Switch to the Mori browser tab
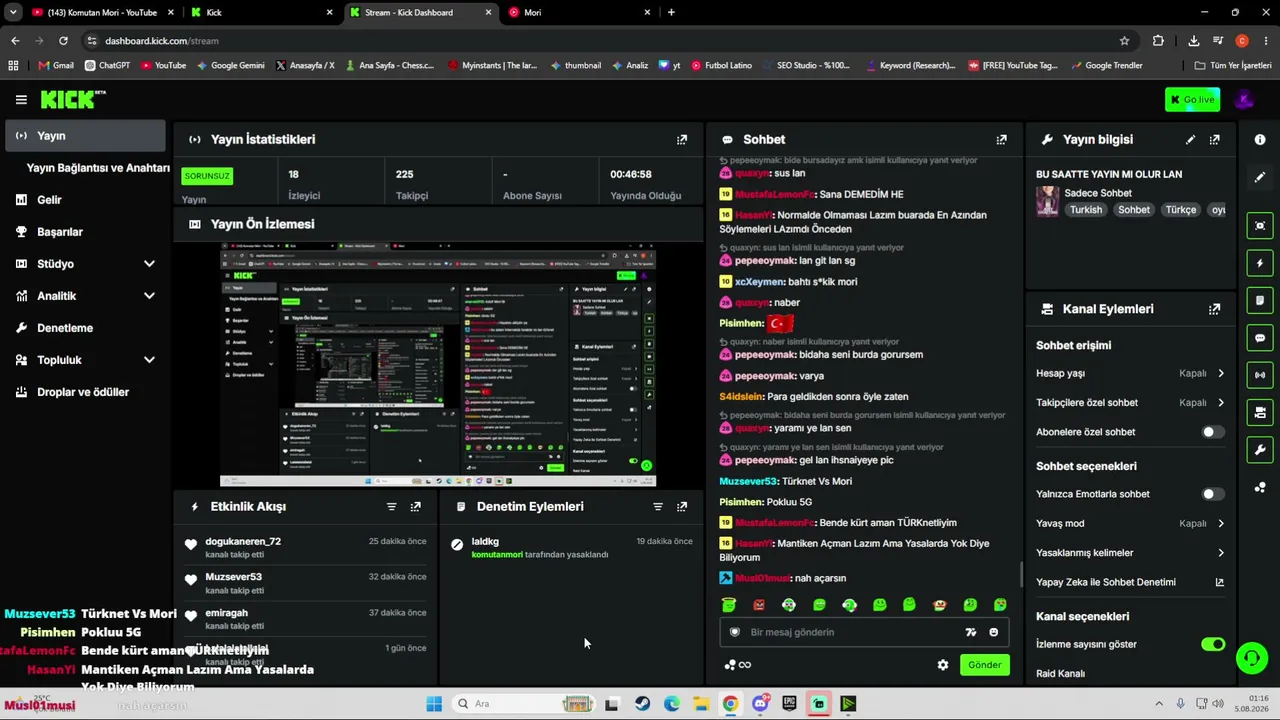Screen dimensions: 1280x720 pos(580,12)
